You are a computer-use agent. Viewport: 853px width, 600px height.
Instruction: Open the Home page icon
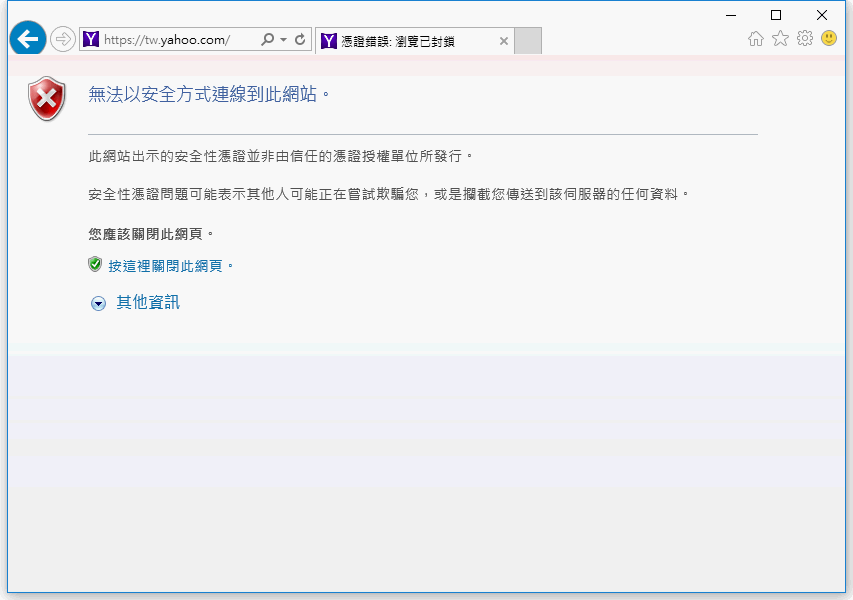(756, 39)
